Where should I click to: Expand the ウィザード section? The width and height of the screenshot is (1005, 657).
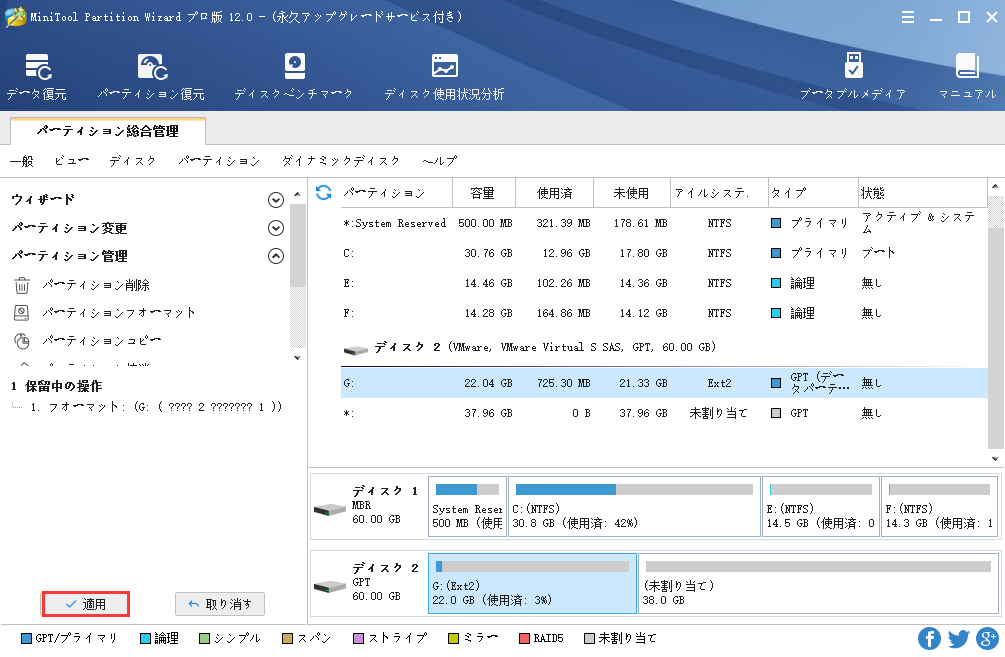pos(276,200)
